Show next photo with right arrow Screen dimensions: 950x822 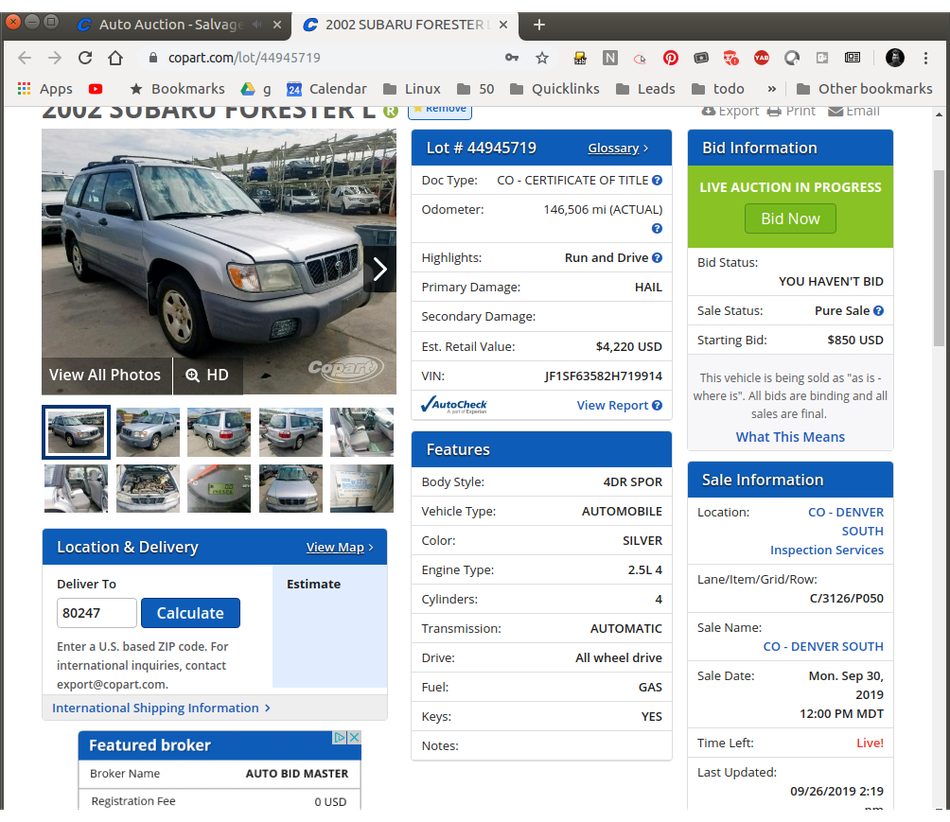(x=380, y=269)
